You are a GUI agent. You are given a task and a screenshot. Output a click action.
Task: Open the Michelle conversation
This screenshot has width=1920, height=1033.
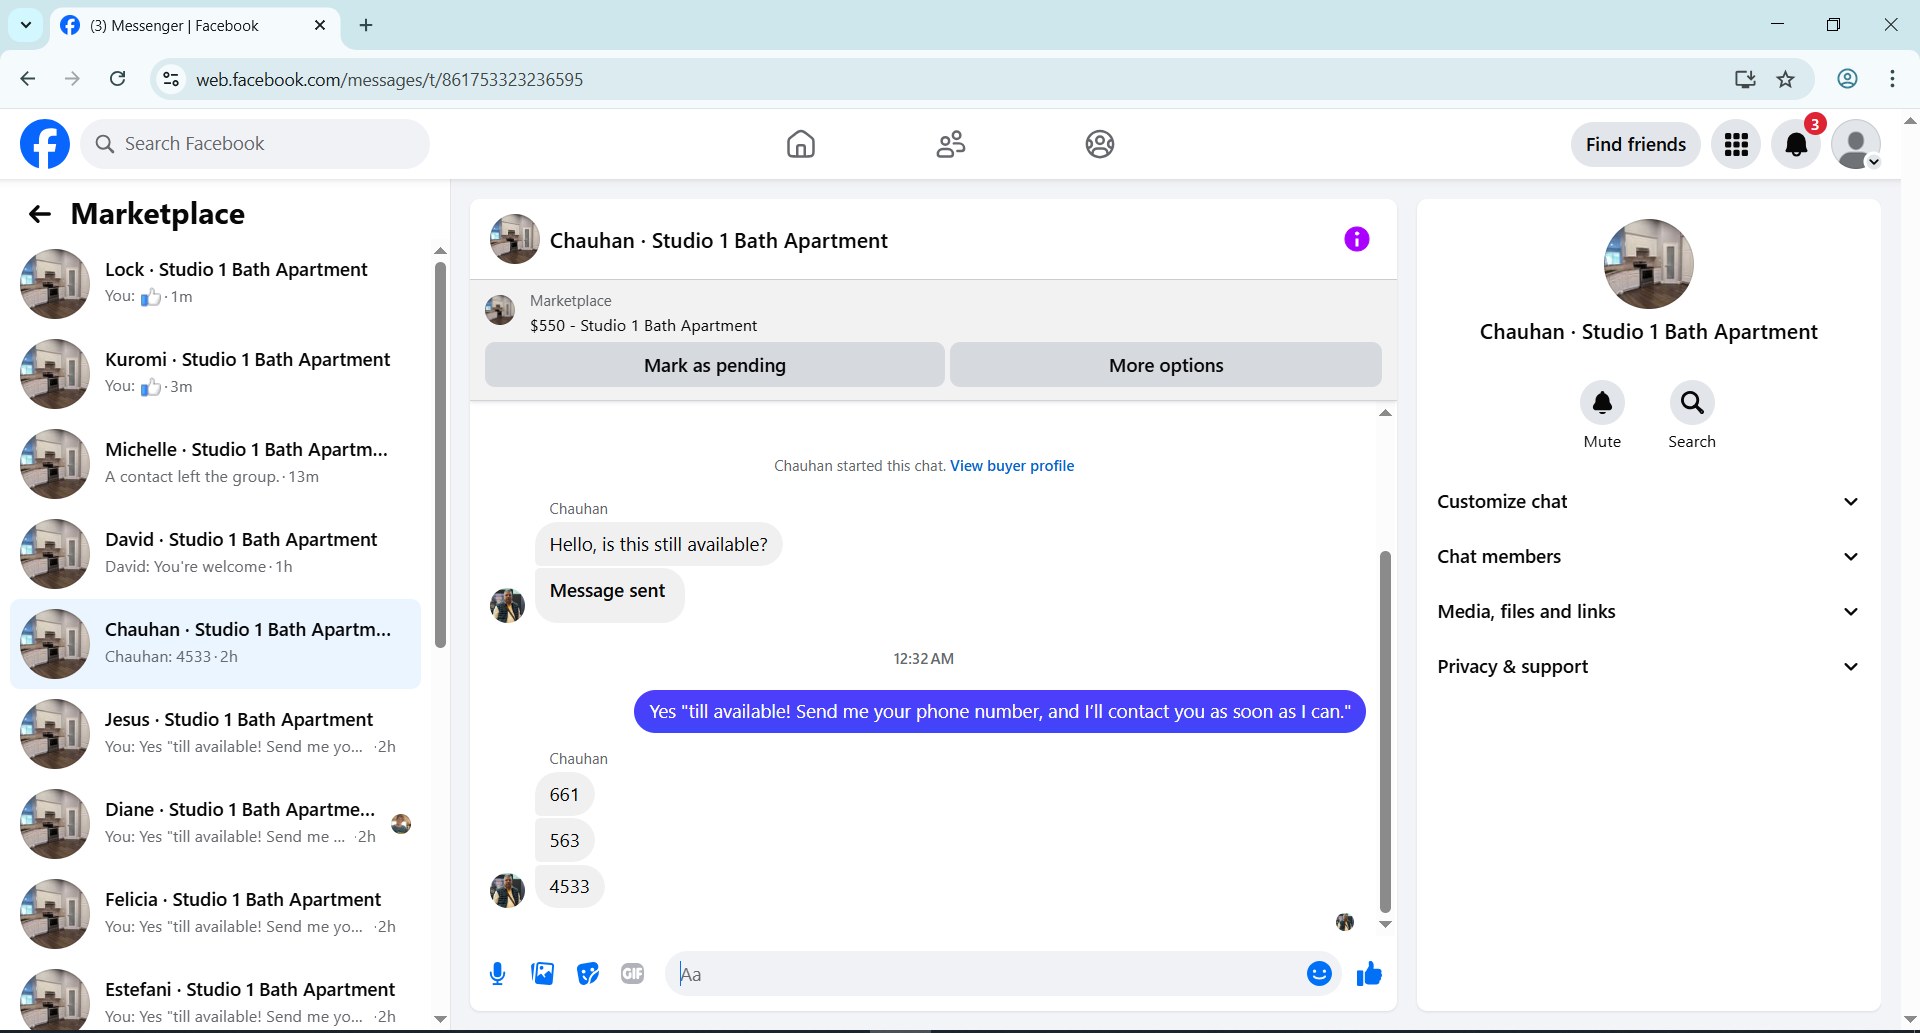215,464
